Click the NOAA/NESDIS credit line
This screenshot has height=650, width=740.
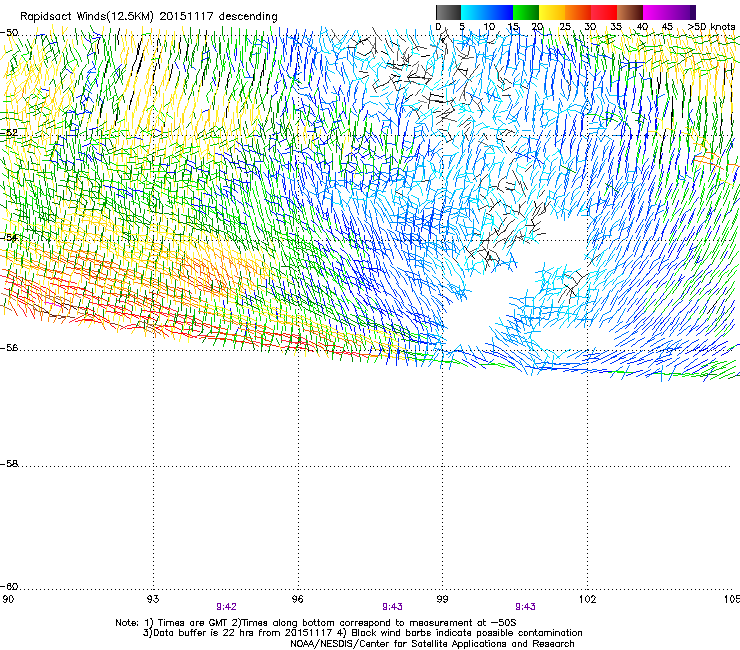[x=432, y=644]
